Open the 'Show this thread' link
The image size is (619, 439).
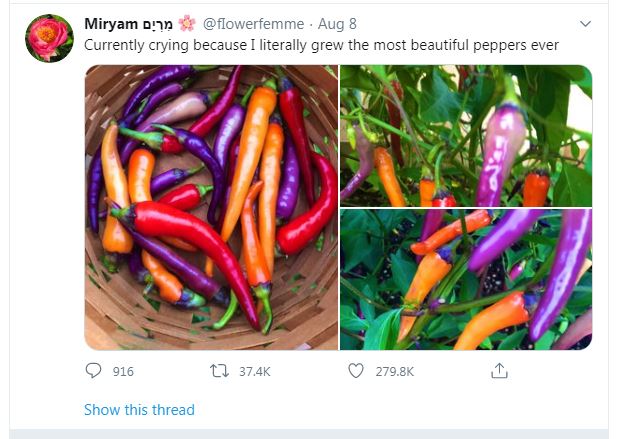pyautogui.click(x=139, y=410)
